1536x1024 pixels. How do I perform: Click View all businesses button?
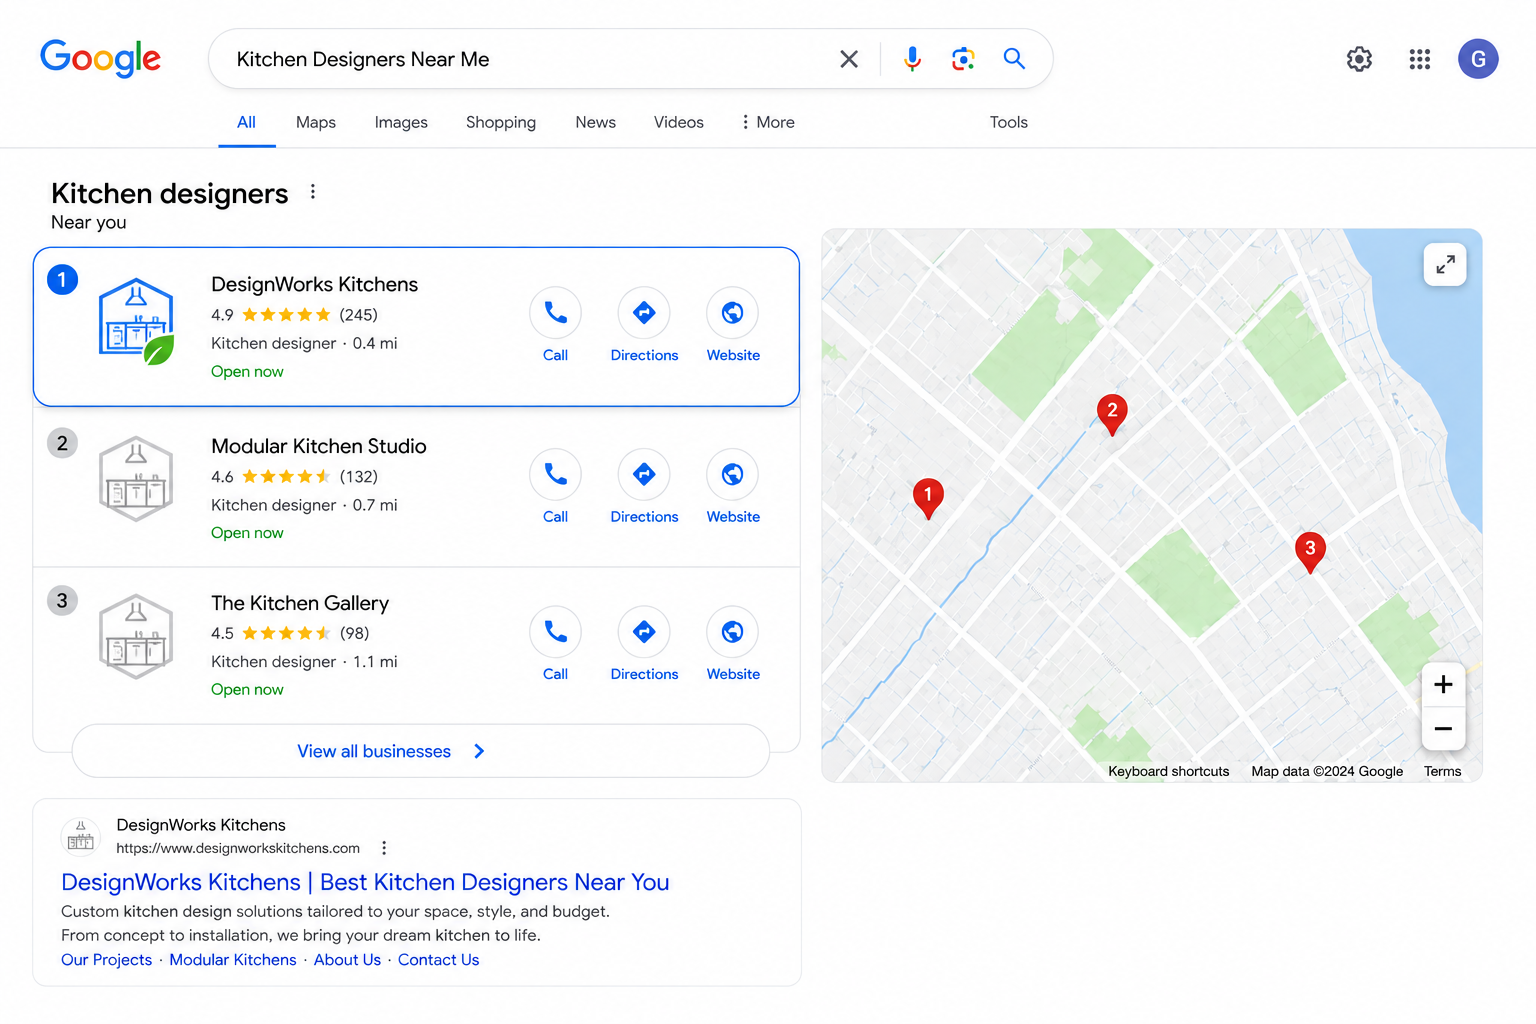pos(420,751)
